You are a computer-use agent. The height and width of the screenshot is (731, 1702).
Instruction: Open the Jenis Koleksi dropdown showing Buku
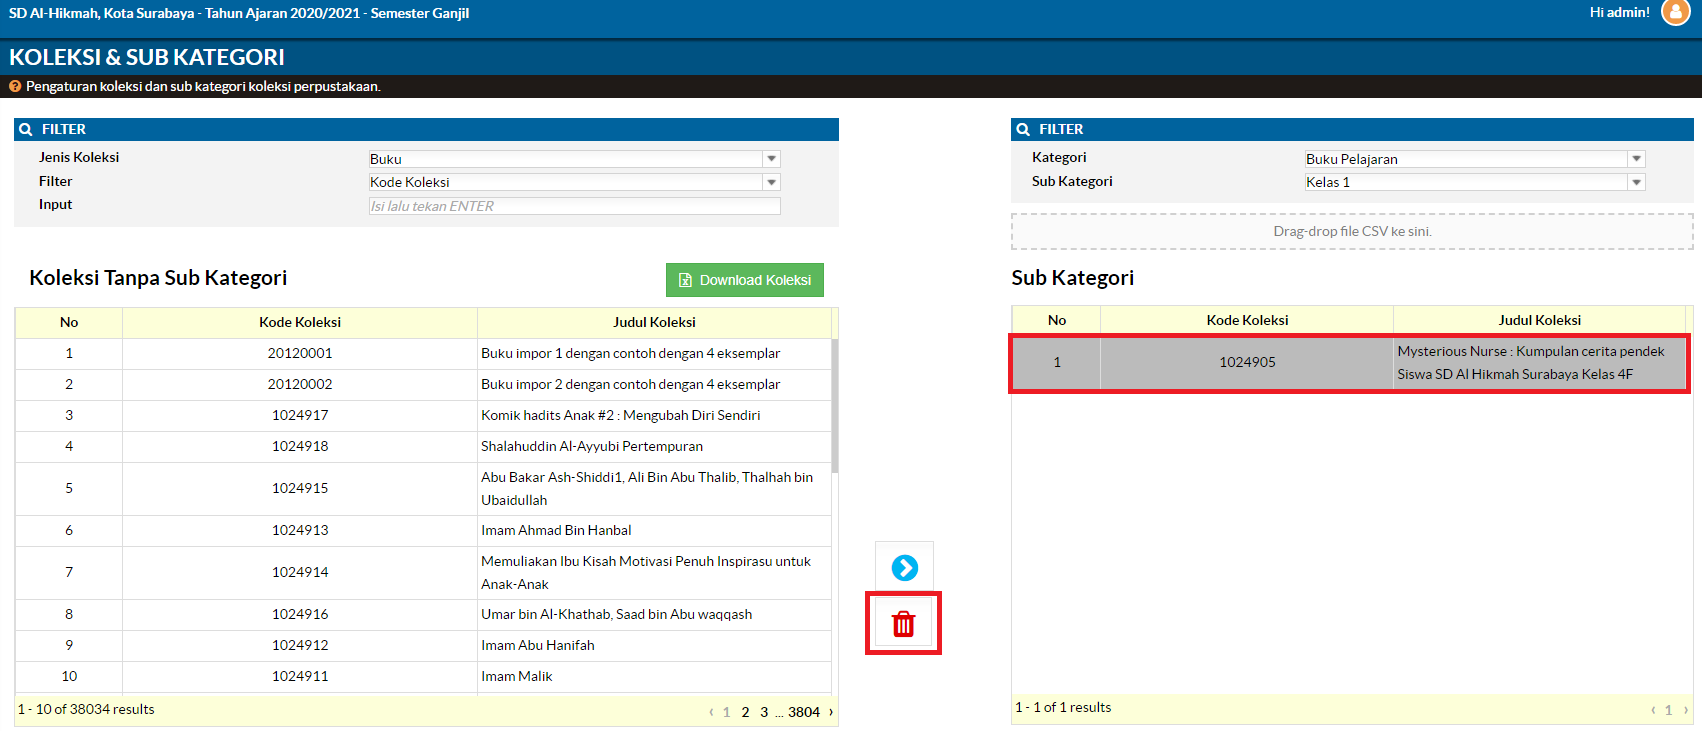pyautogui.click(x=574, y=159)
